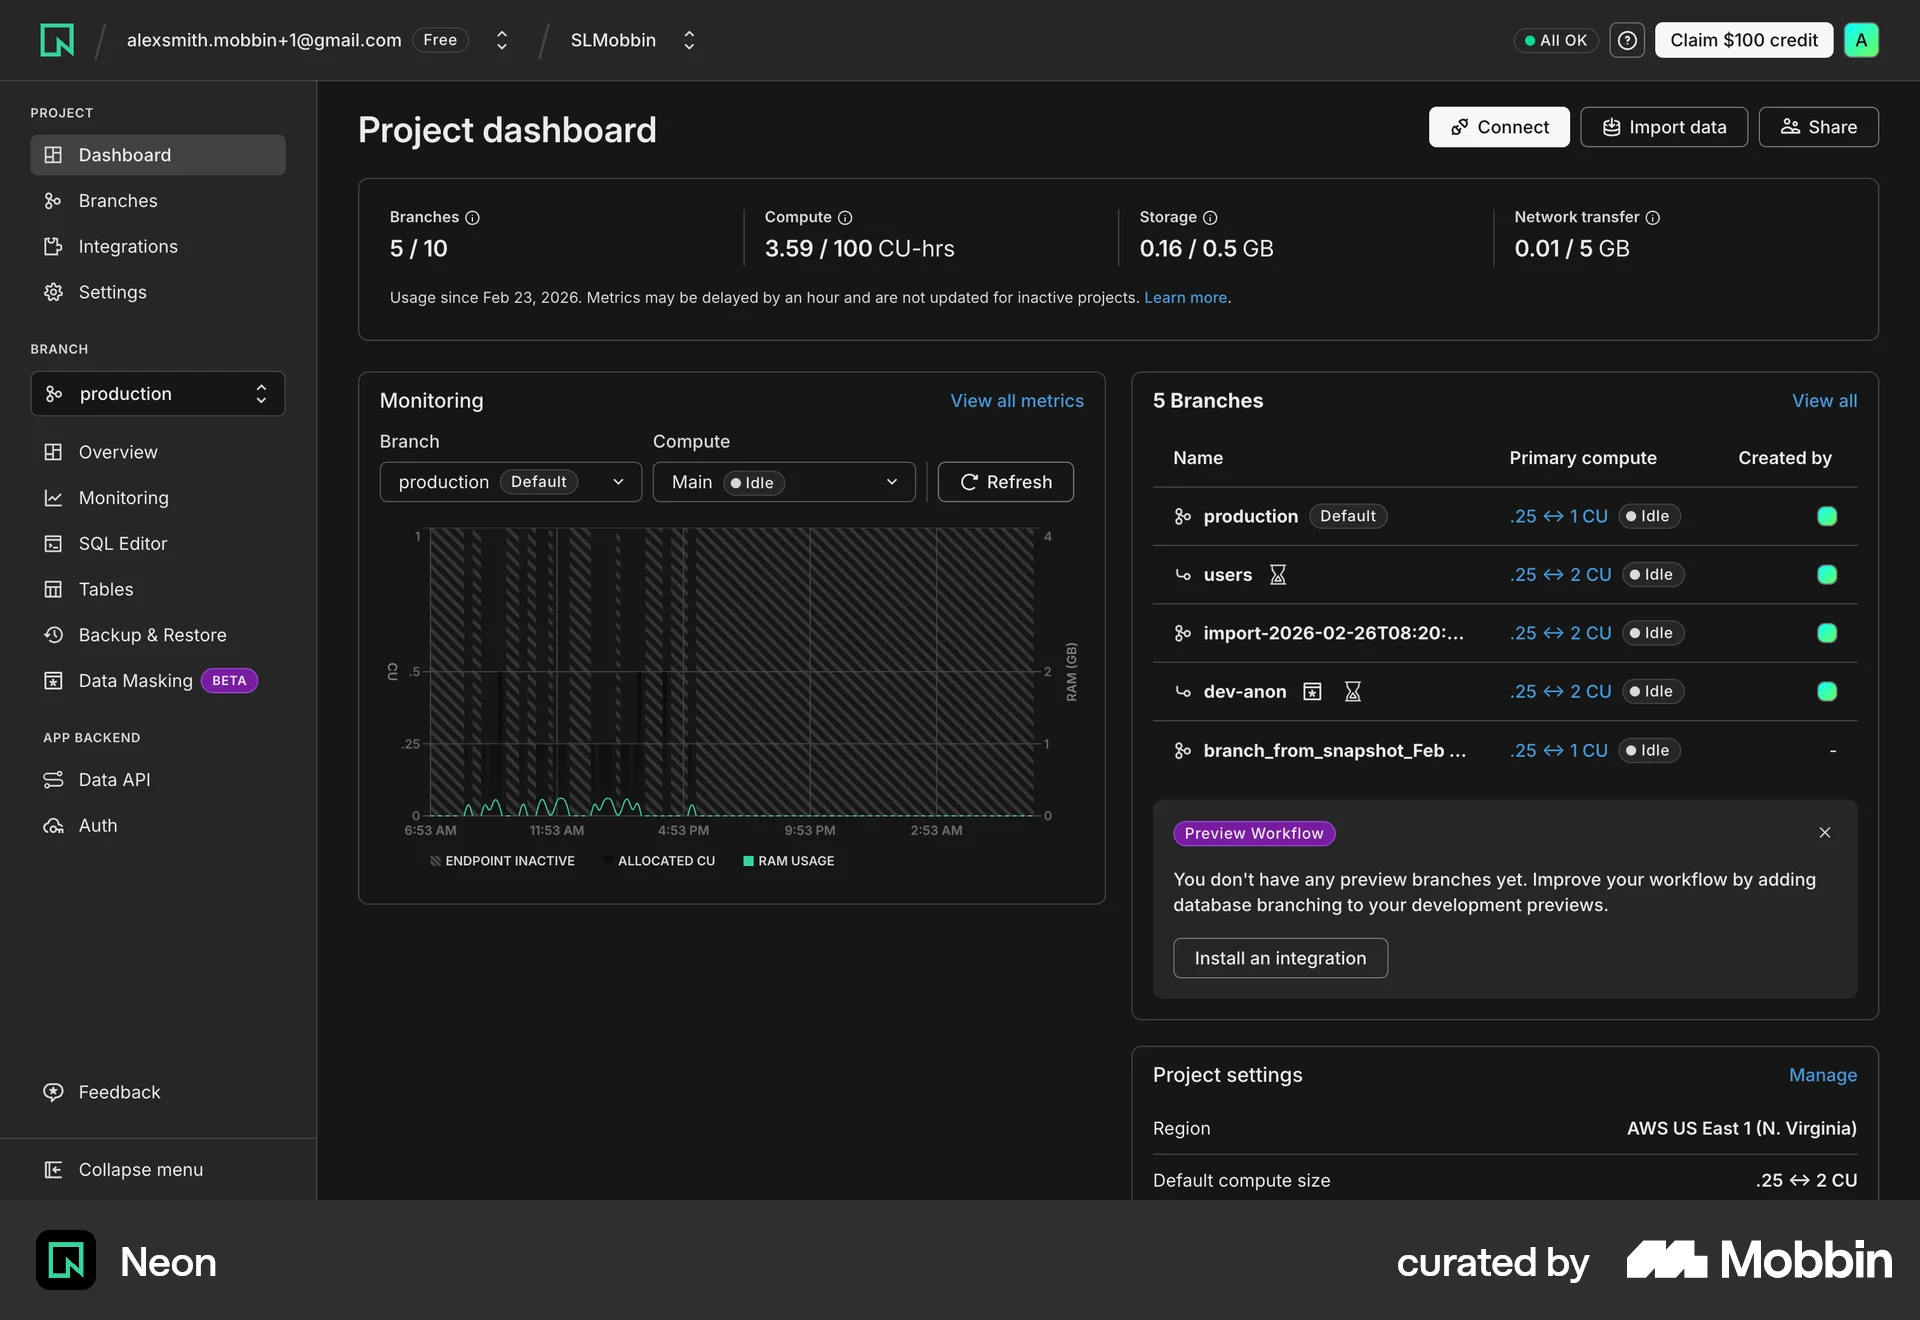View all branches
Screen dimensions: 1920x1320
(1824, 401)
